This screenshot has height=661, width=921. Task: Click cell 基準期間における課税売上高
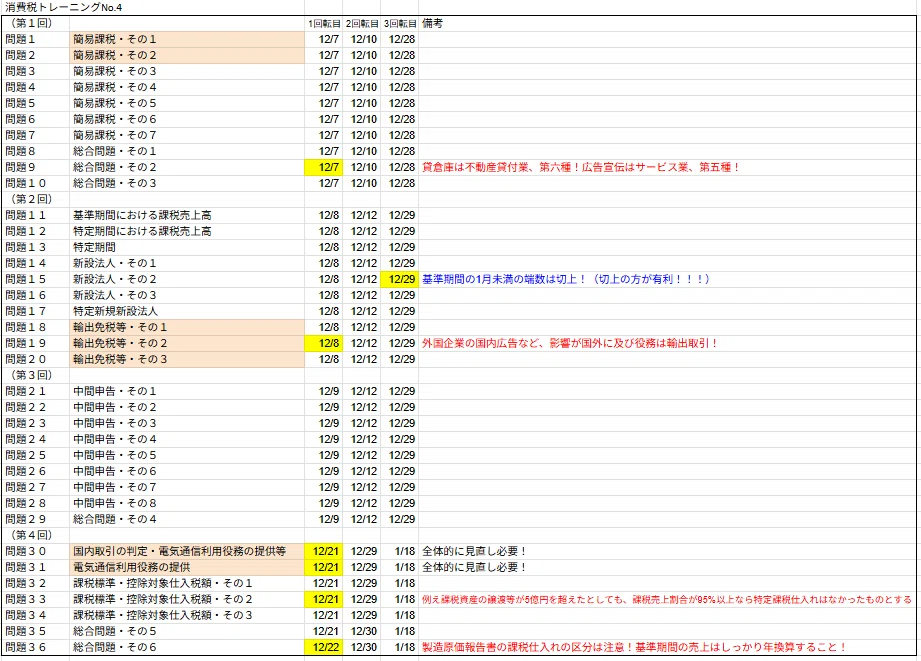tap(187, 215)
